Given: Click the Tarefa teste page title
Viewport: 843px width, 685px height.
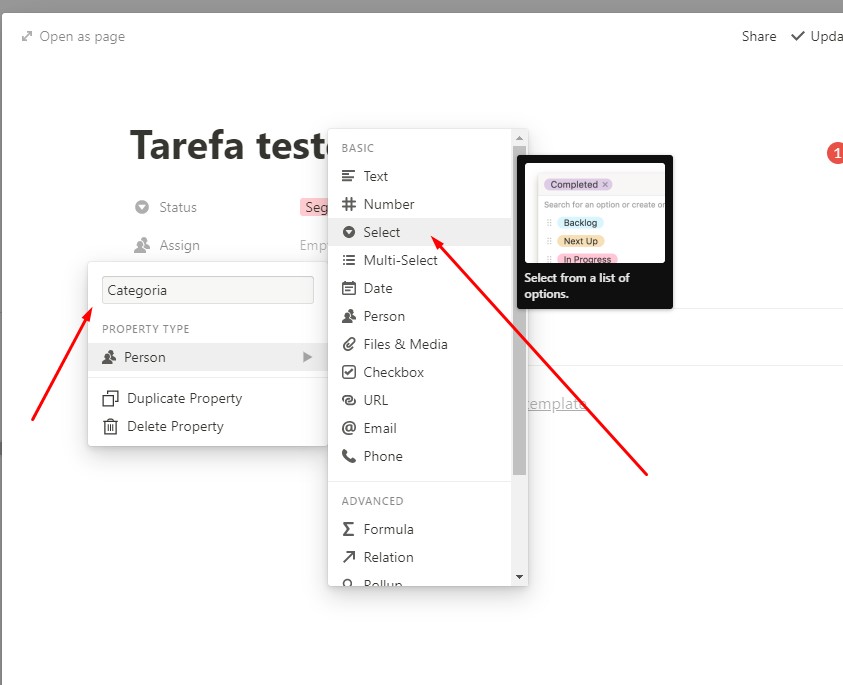Looking at the screenshot, I should pos(229,145).
